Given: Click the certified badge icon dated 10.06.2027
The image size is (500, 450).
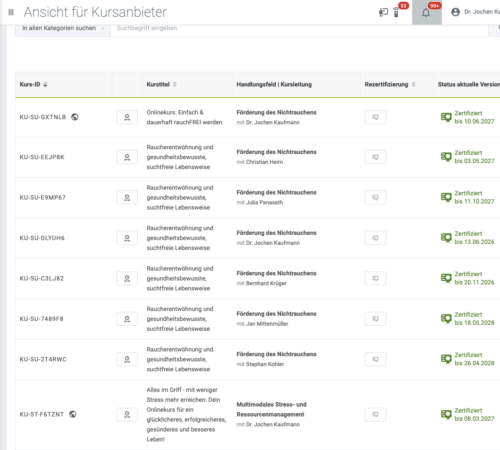Looking at the screenshot, I should pos(446,117).
